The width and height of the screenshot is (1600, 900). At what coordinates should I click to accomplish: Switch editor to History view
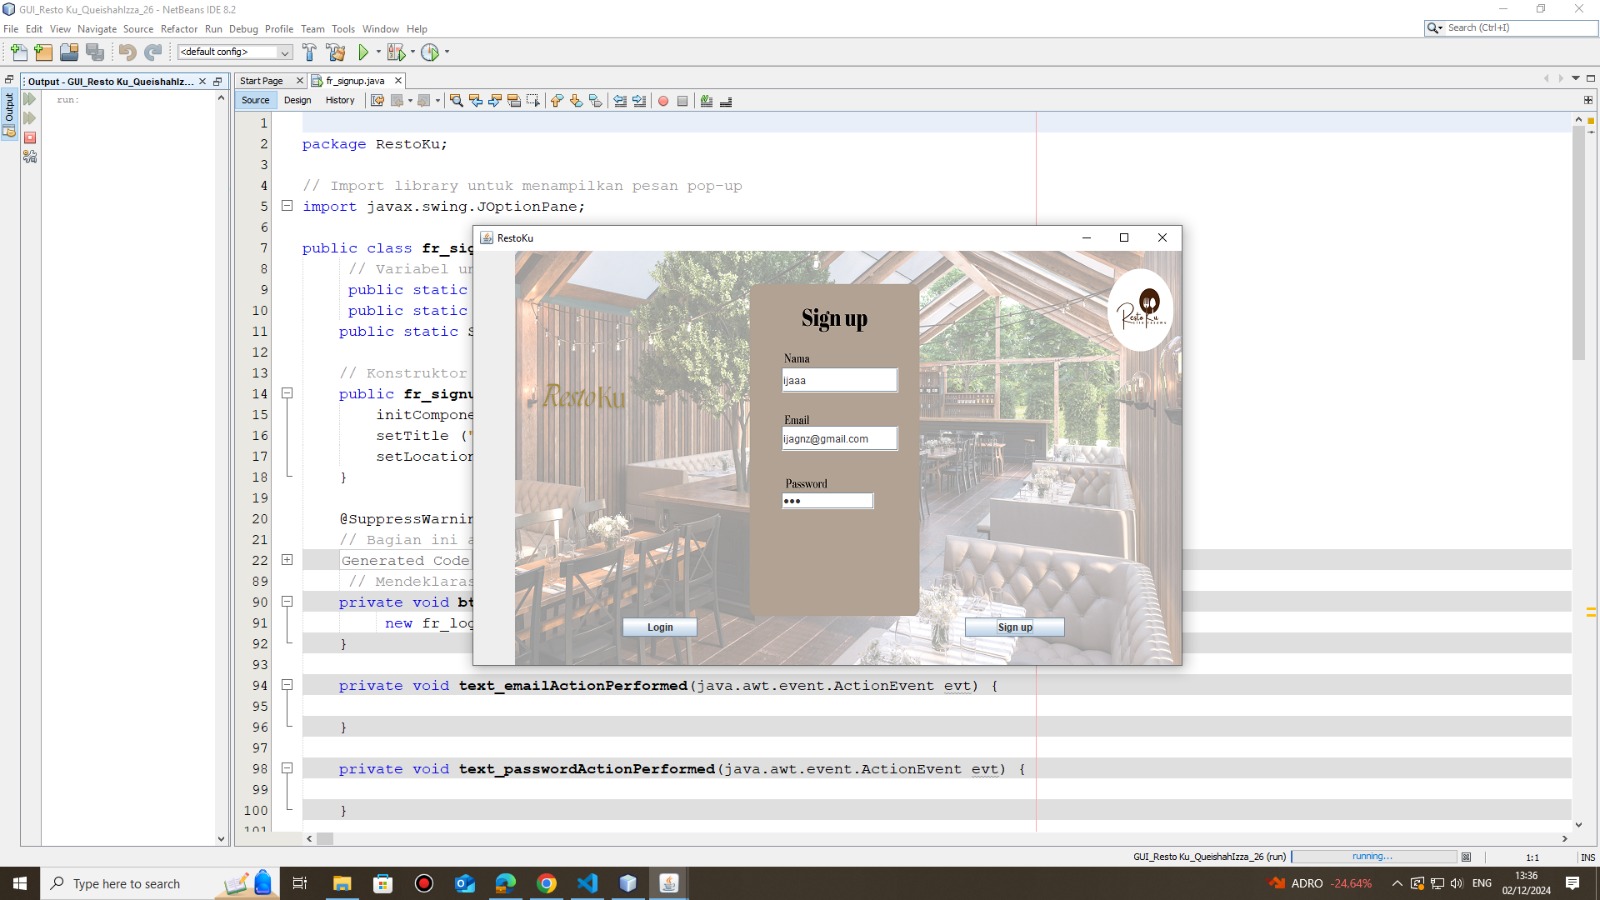point(340,100)
